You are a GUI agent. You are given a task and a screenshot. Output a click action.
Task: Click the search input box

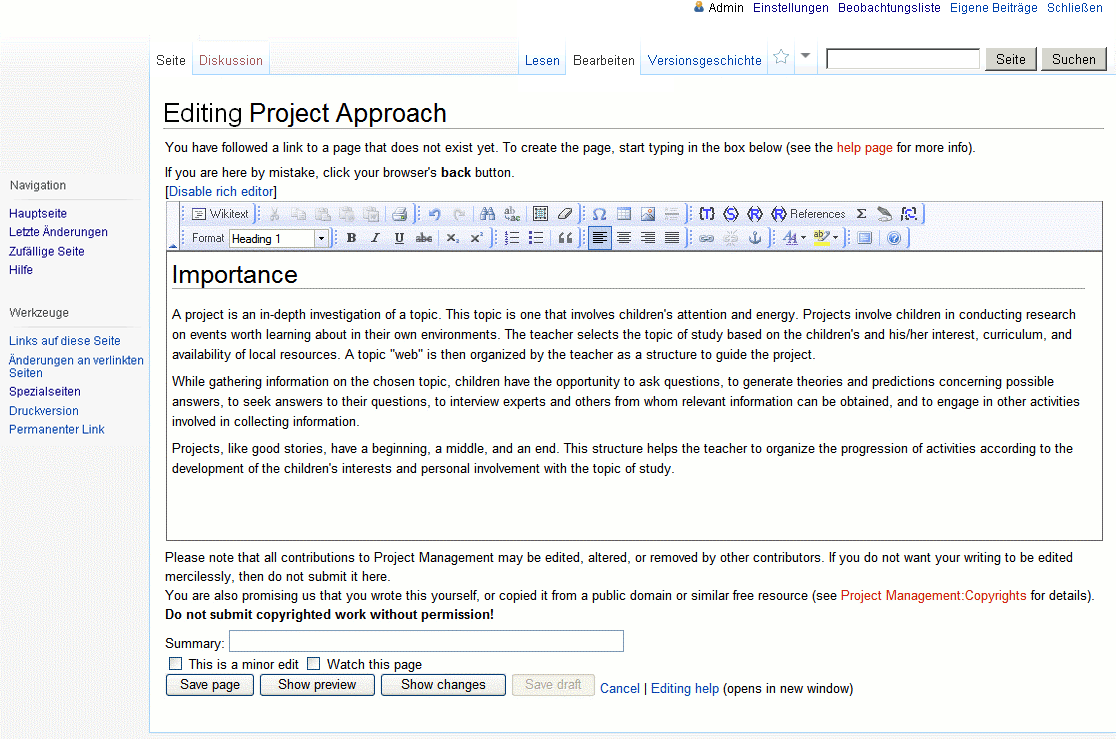pos(903,59)
